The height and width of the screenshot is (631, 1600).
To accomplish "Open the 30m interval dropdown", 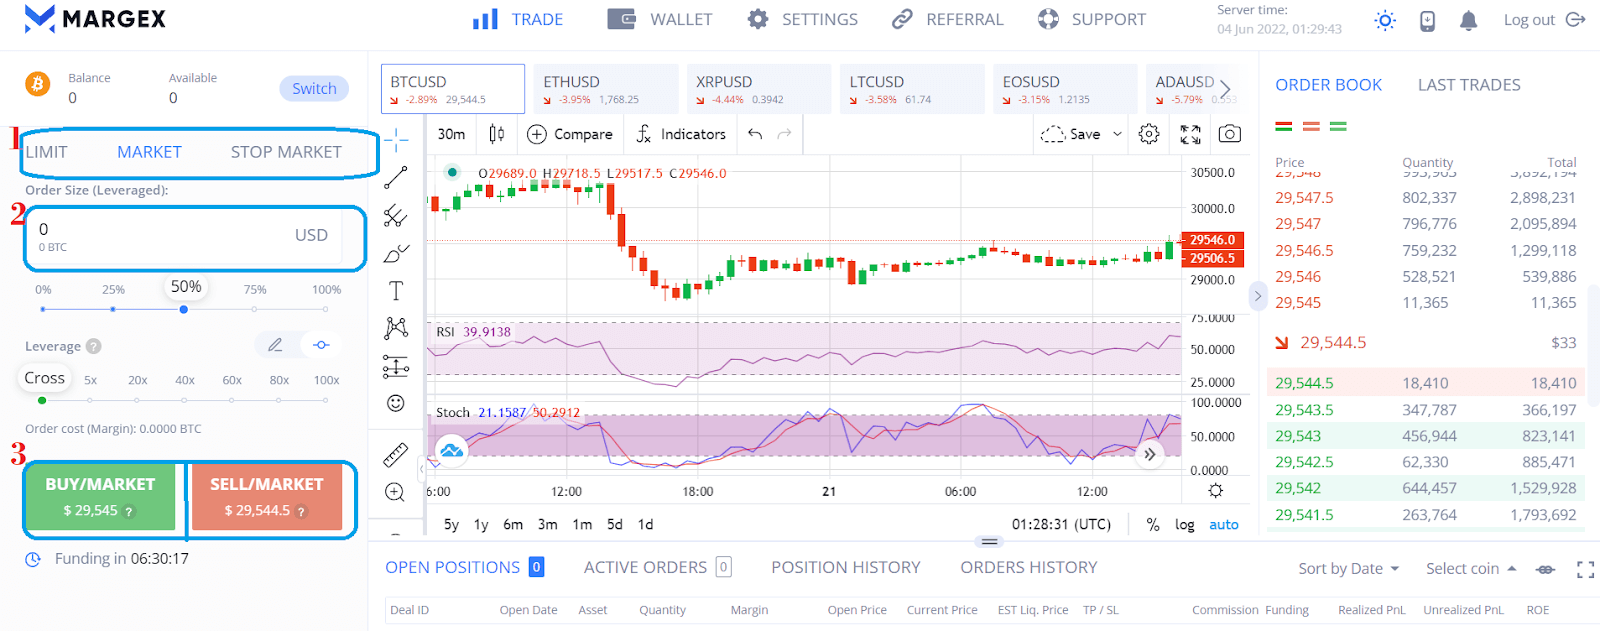I will 451,134.
